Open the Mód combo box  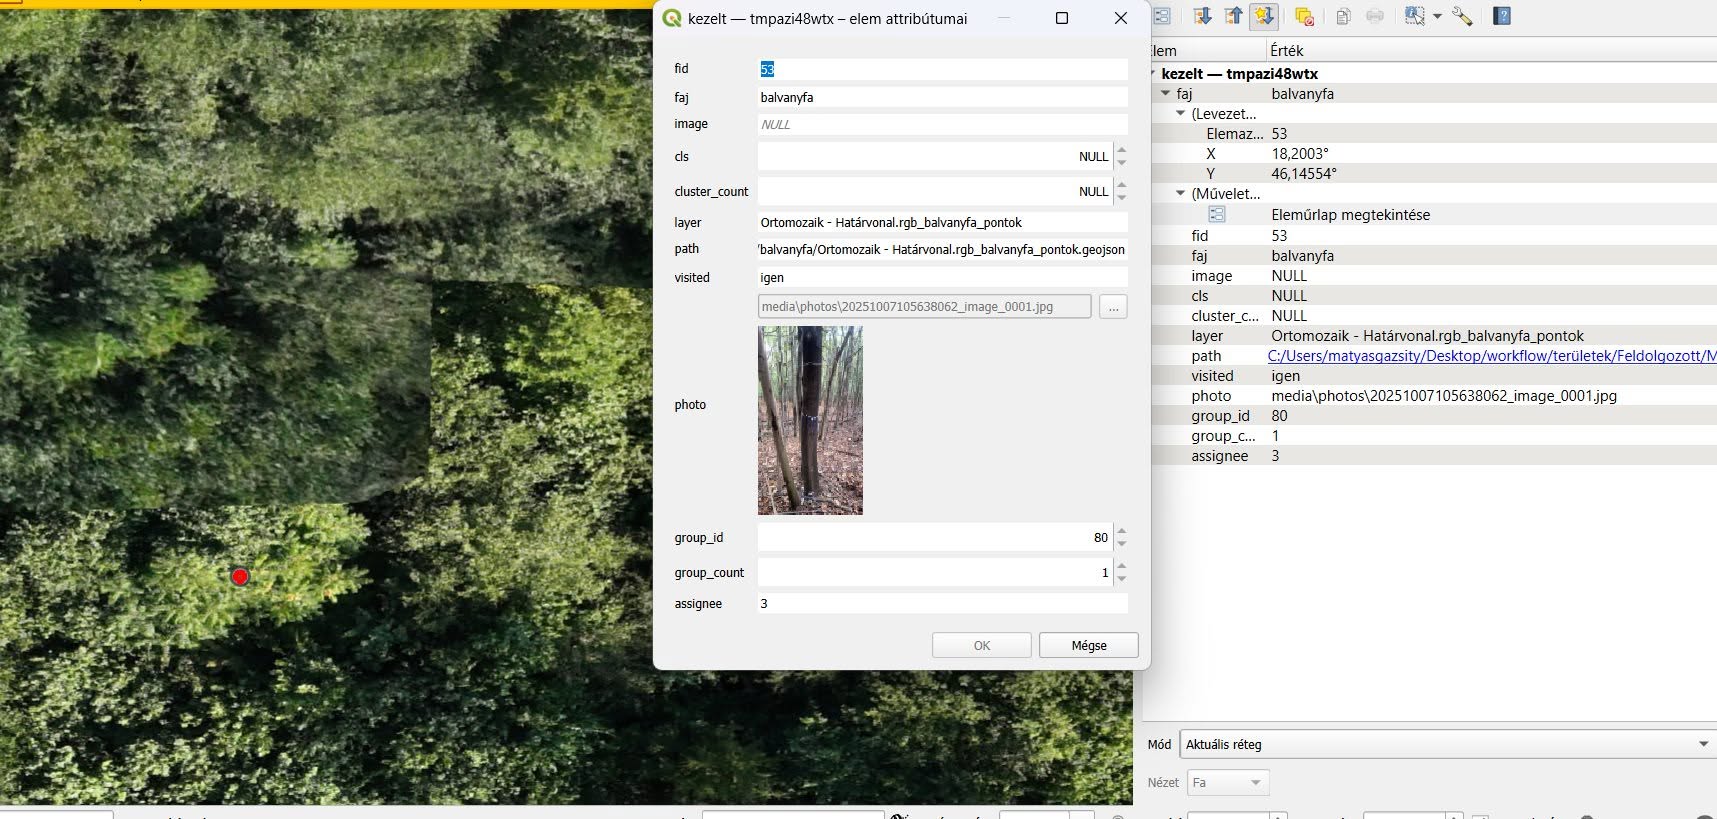pyautogui.click(x=1448, y=744)
